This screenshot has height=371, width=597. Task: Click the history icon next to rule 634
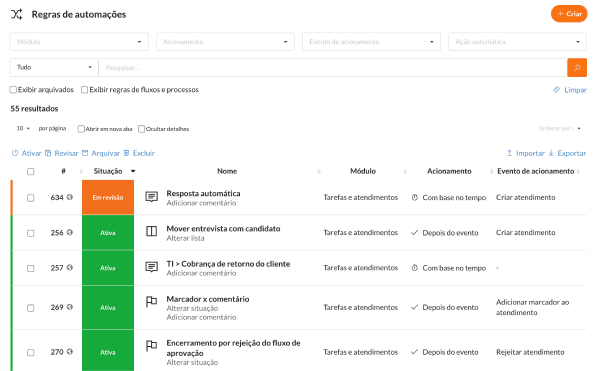[70, 197]
